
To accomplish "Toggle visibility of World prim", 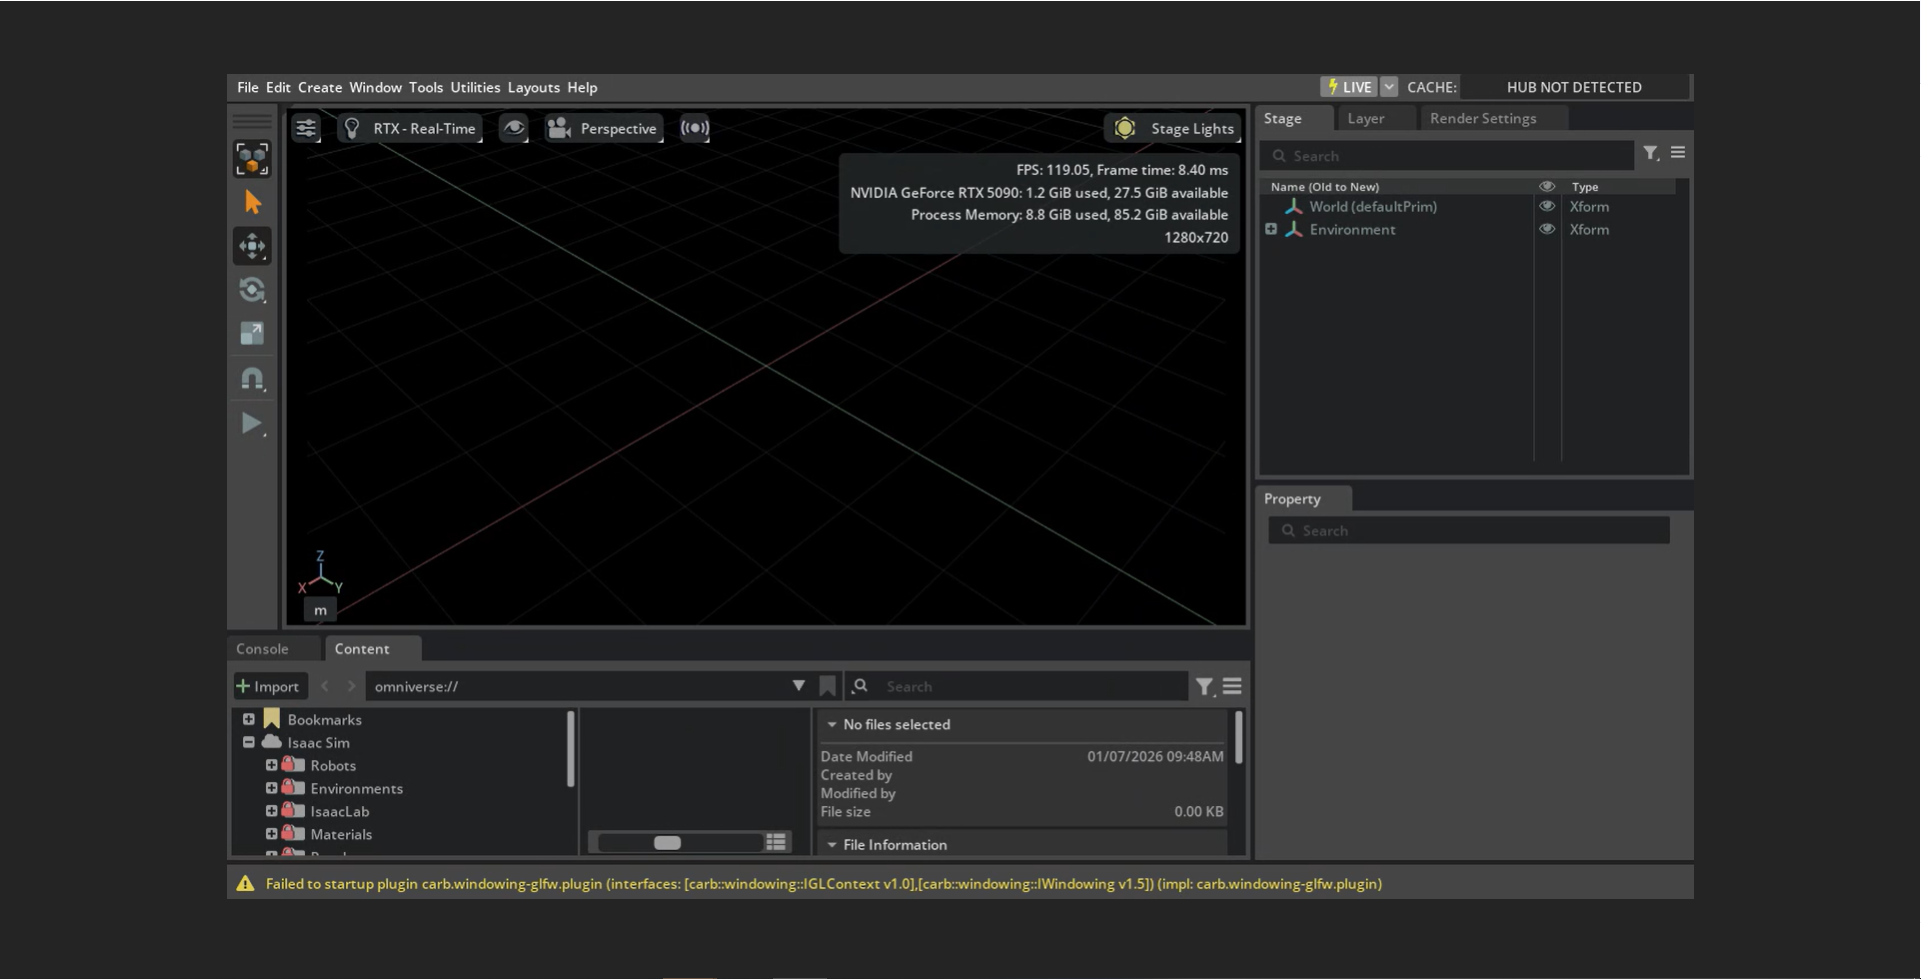I will (1547, 206).
